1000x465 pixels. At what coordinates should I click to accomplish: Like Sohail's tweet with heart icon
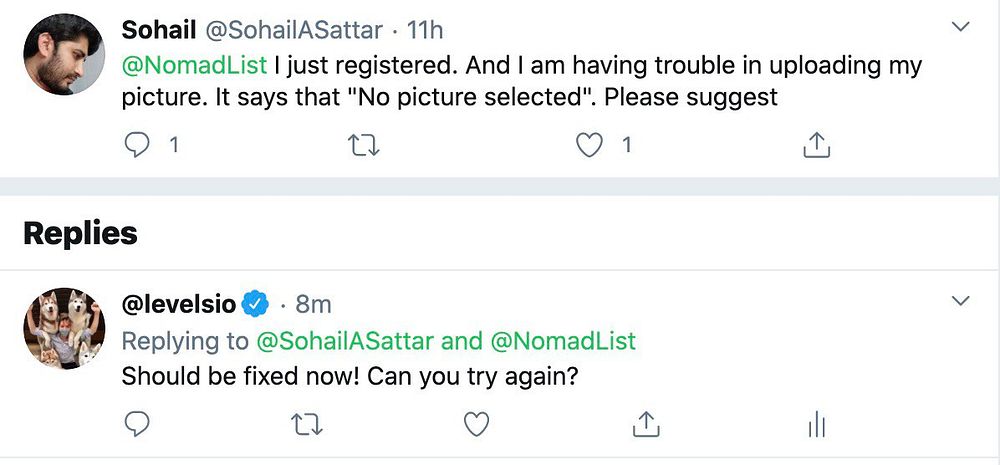[590, 145]
